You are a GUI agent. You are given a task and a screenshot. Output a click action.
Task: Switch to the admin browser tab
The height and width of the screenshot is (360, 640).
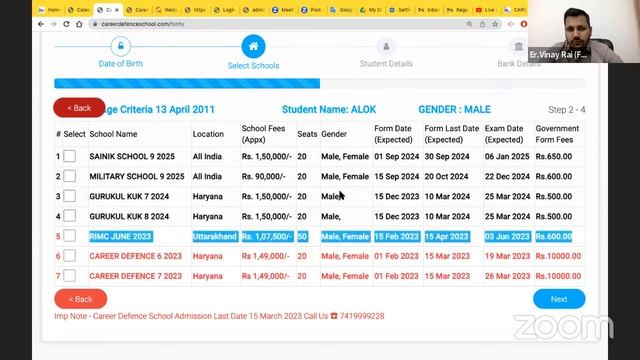254,10
